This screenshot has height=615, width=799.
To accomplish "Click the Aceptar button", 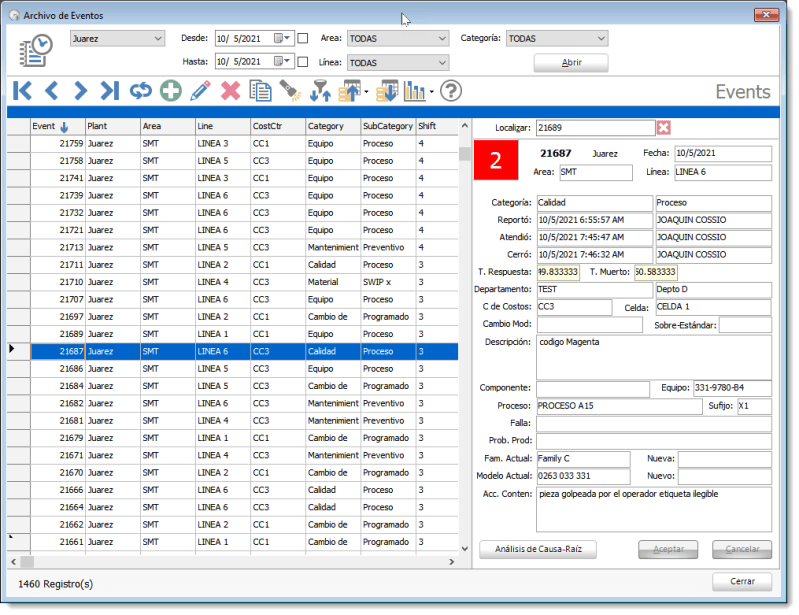I will (x=668, y=549).
